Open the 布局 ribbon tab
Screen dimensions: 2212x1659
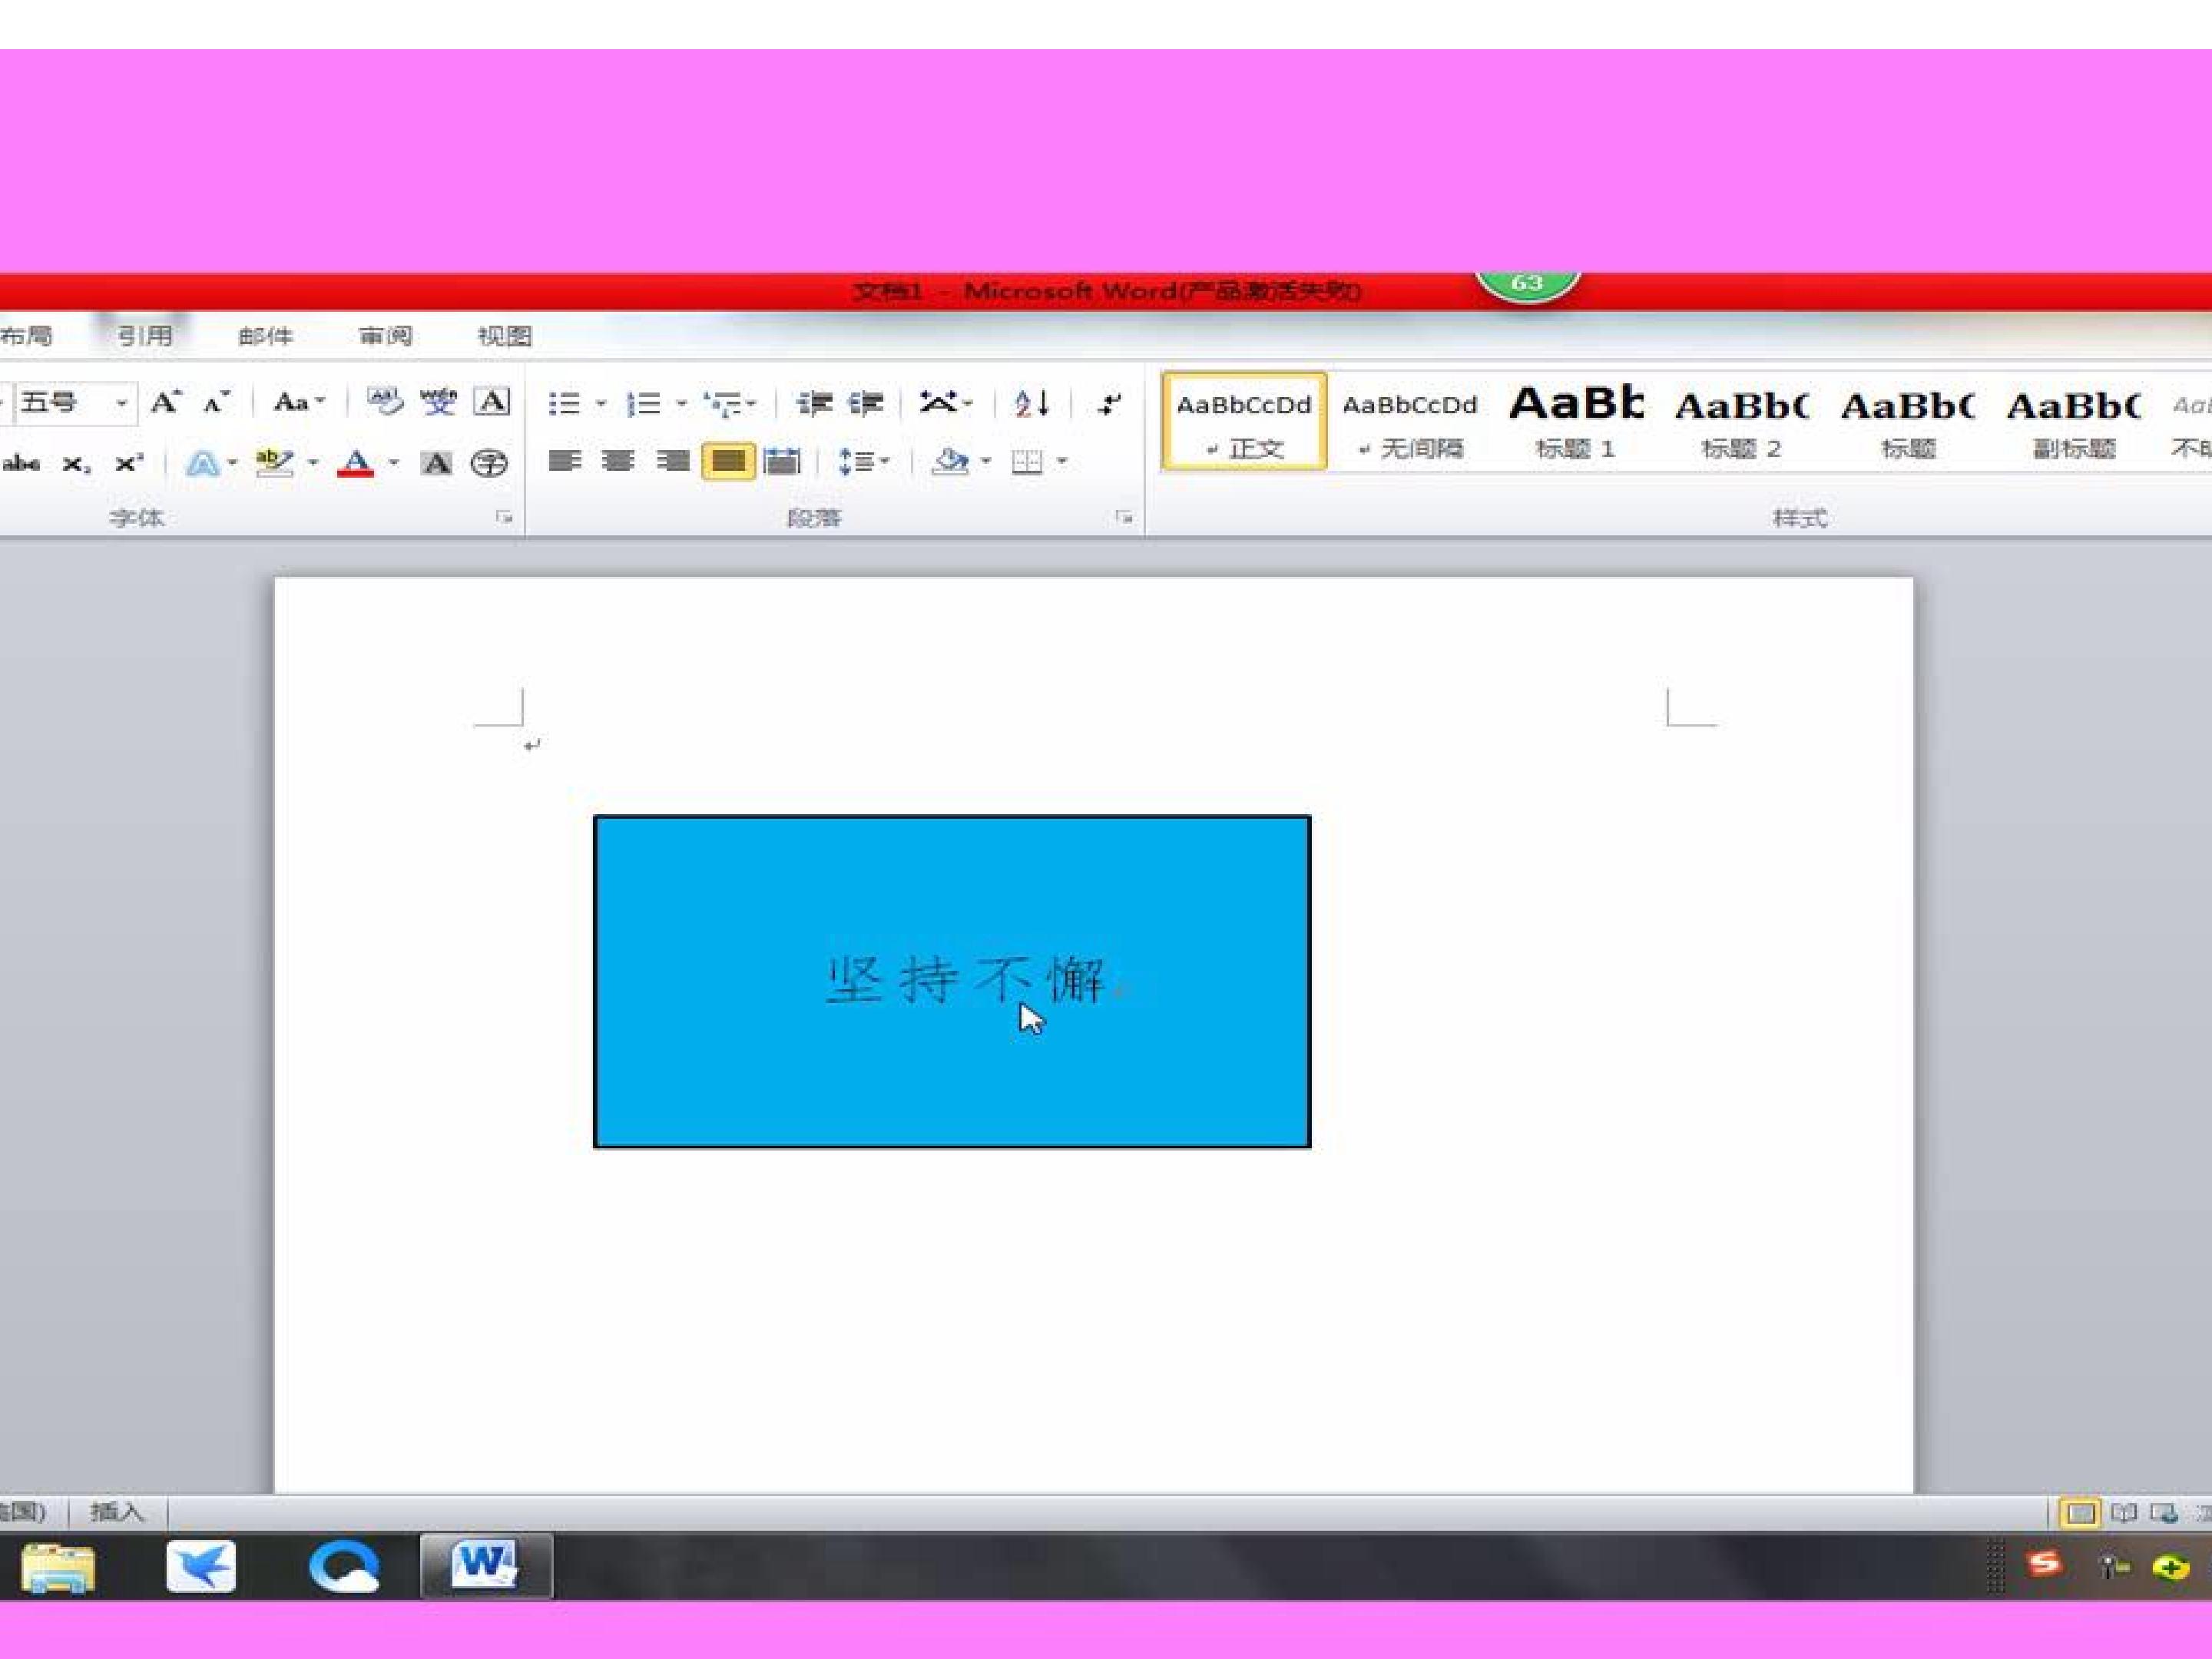coord(26,336)
